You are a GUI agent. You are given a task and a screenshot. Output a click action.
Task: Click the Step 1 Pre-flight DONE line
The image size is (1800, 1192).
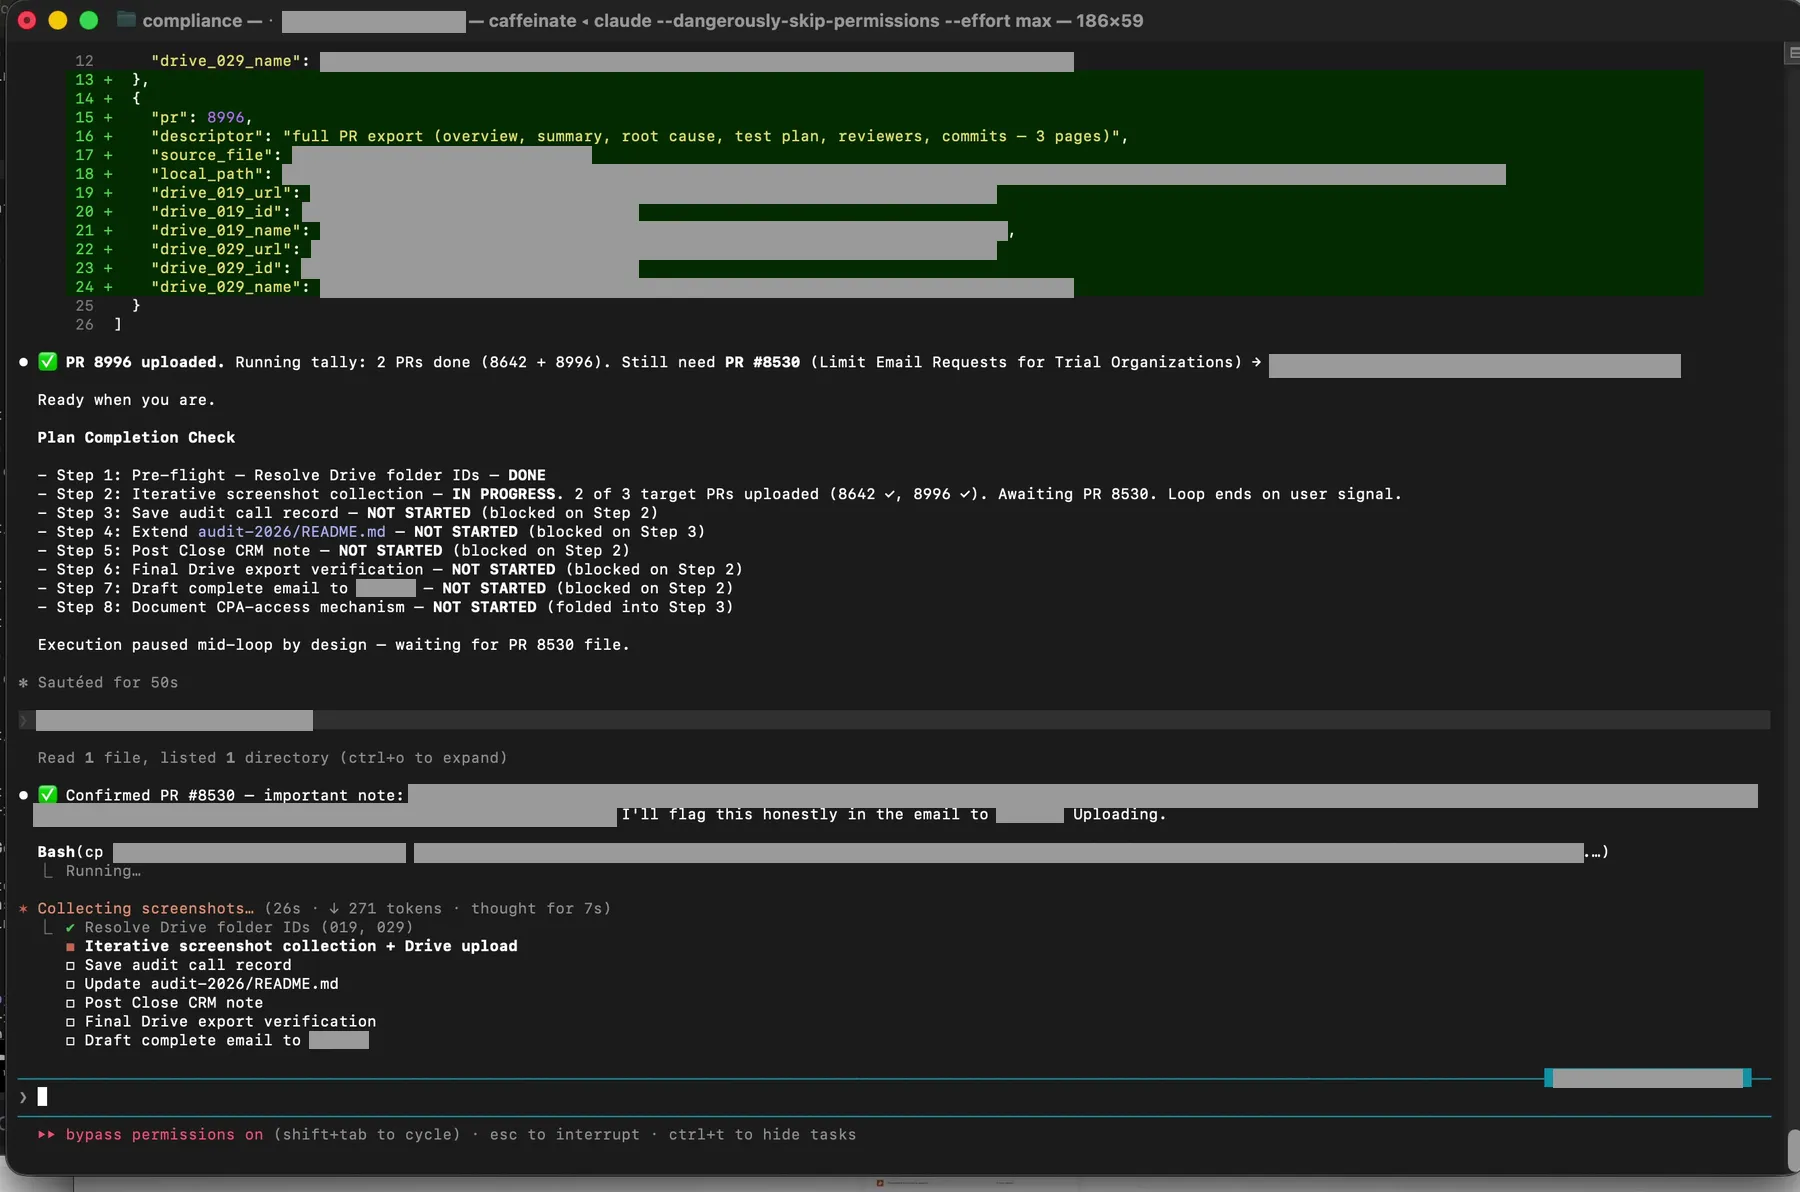pyautogui.click(x=292, y=475)
